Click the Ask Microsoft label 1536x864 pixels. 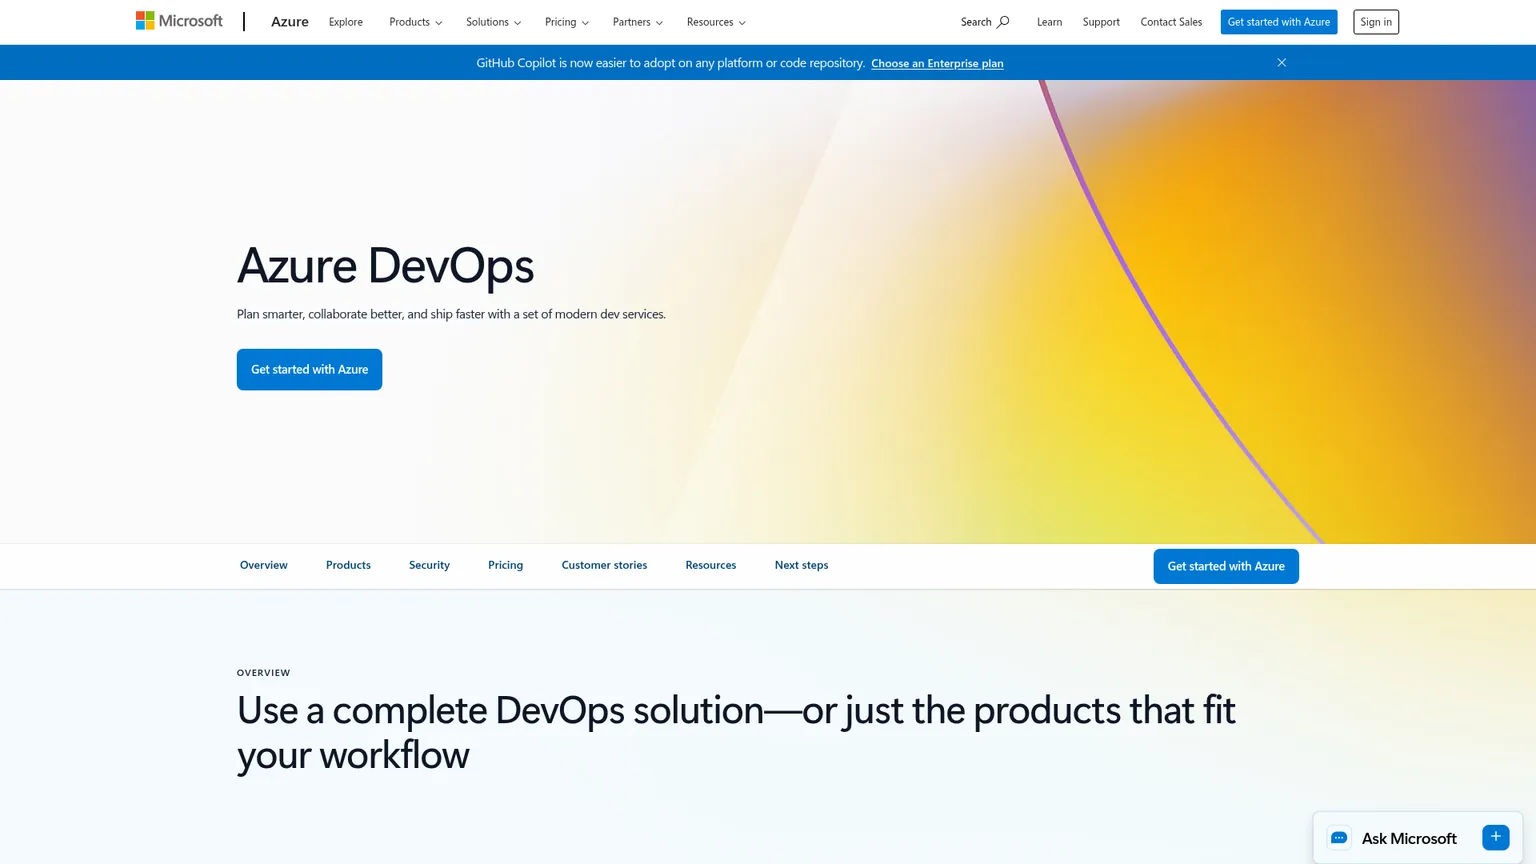(x=1409, y=838)
